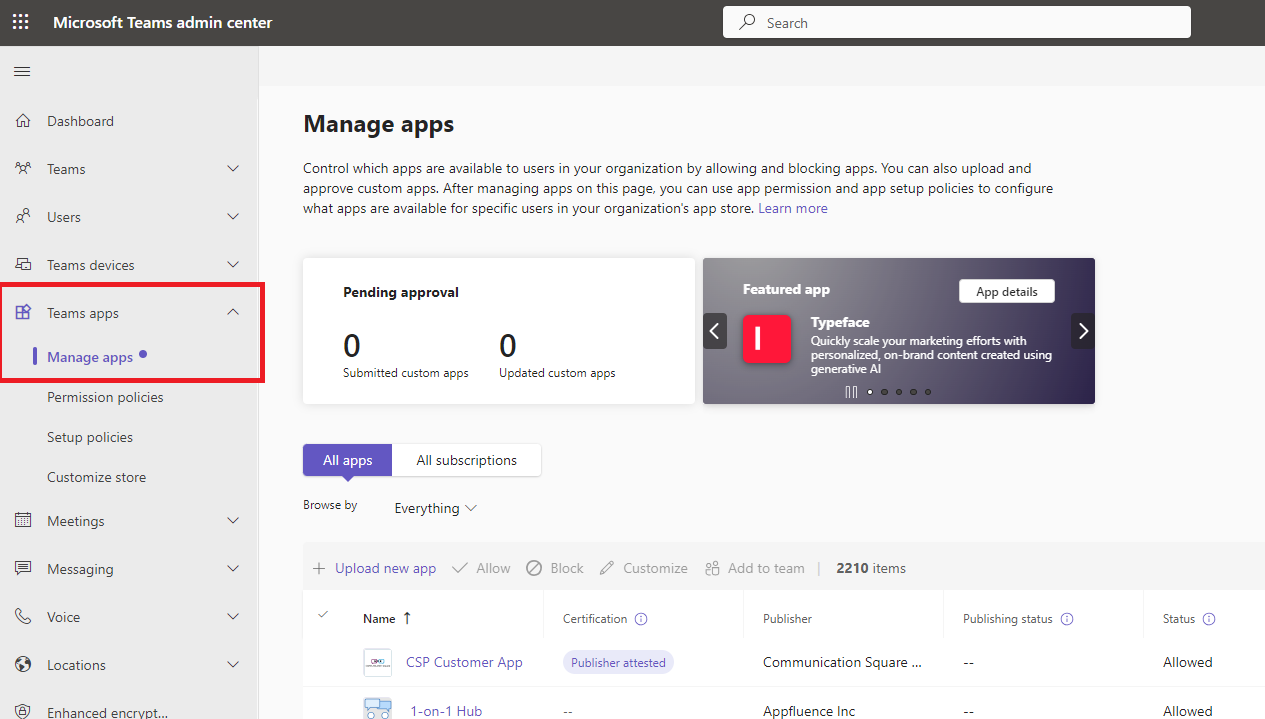Open Permission policies in sidebar

tap(105, 397)
